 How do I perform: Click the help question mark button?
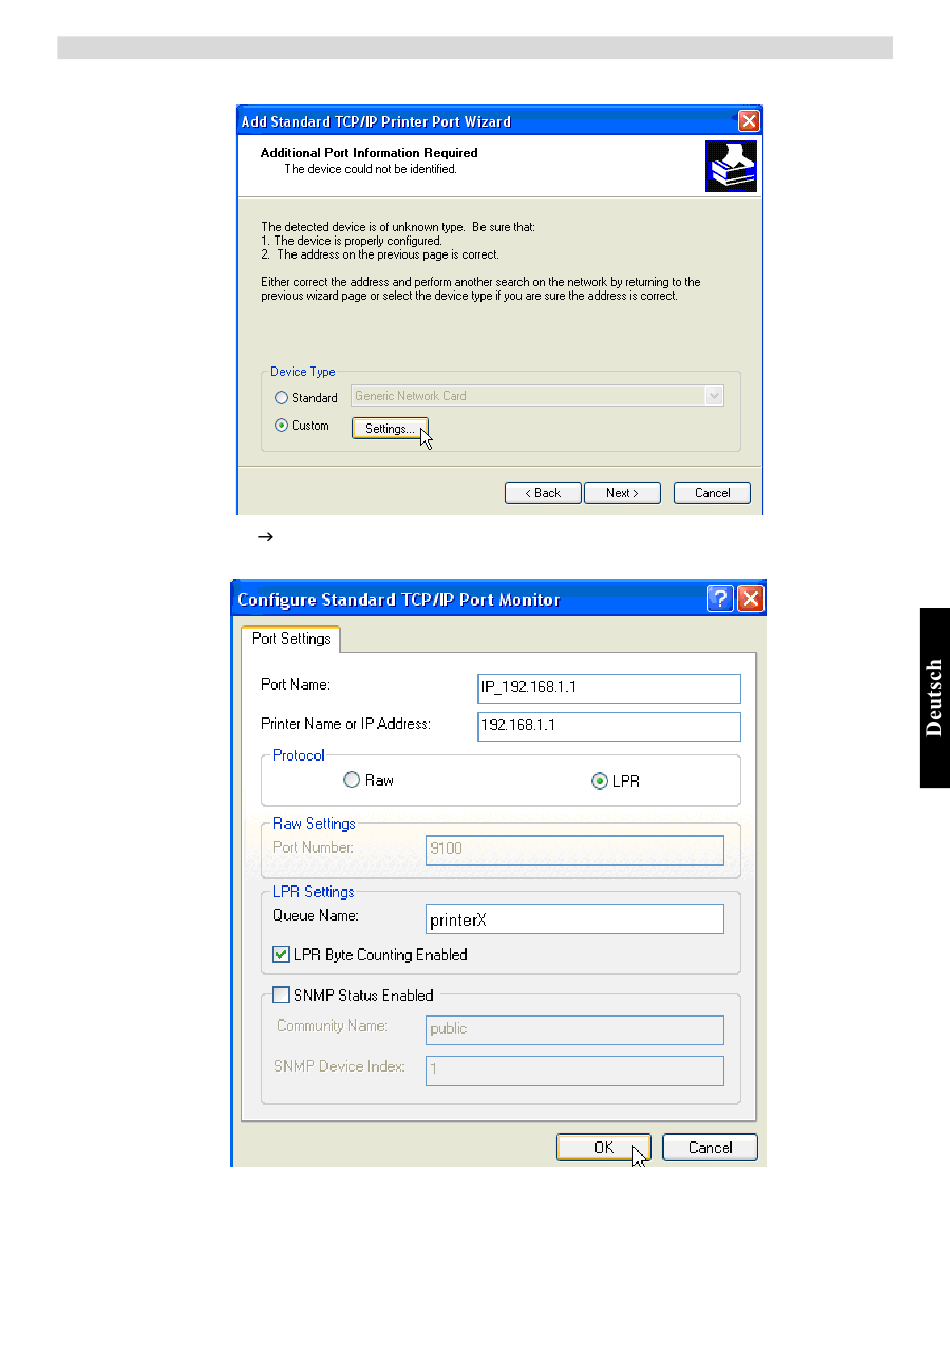pyautogui.click(x=719, y=599)
